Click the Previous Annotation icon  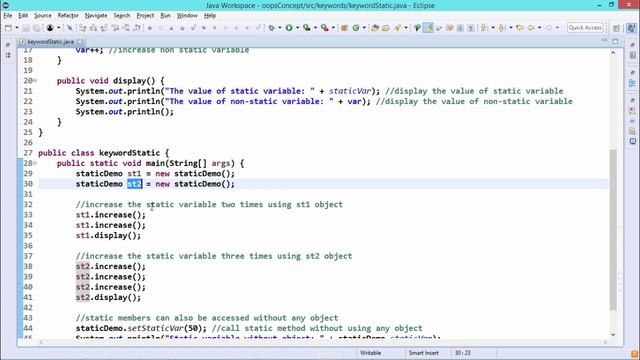coord(502,28)
